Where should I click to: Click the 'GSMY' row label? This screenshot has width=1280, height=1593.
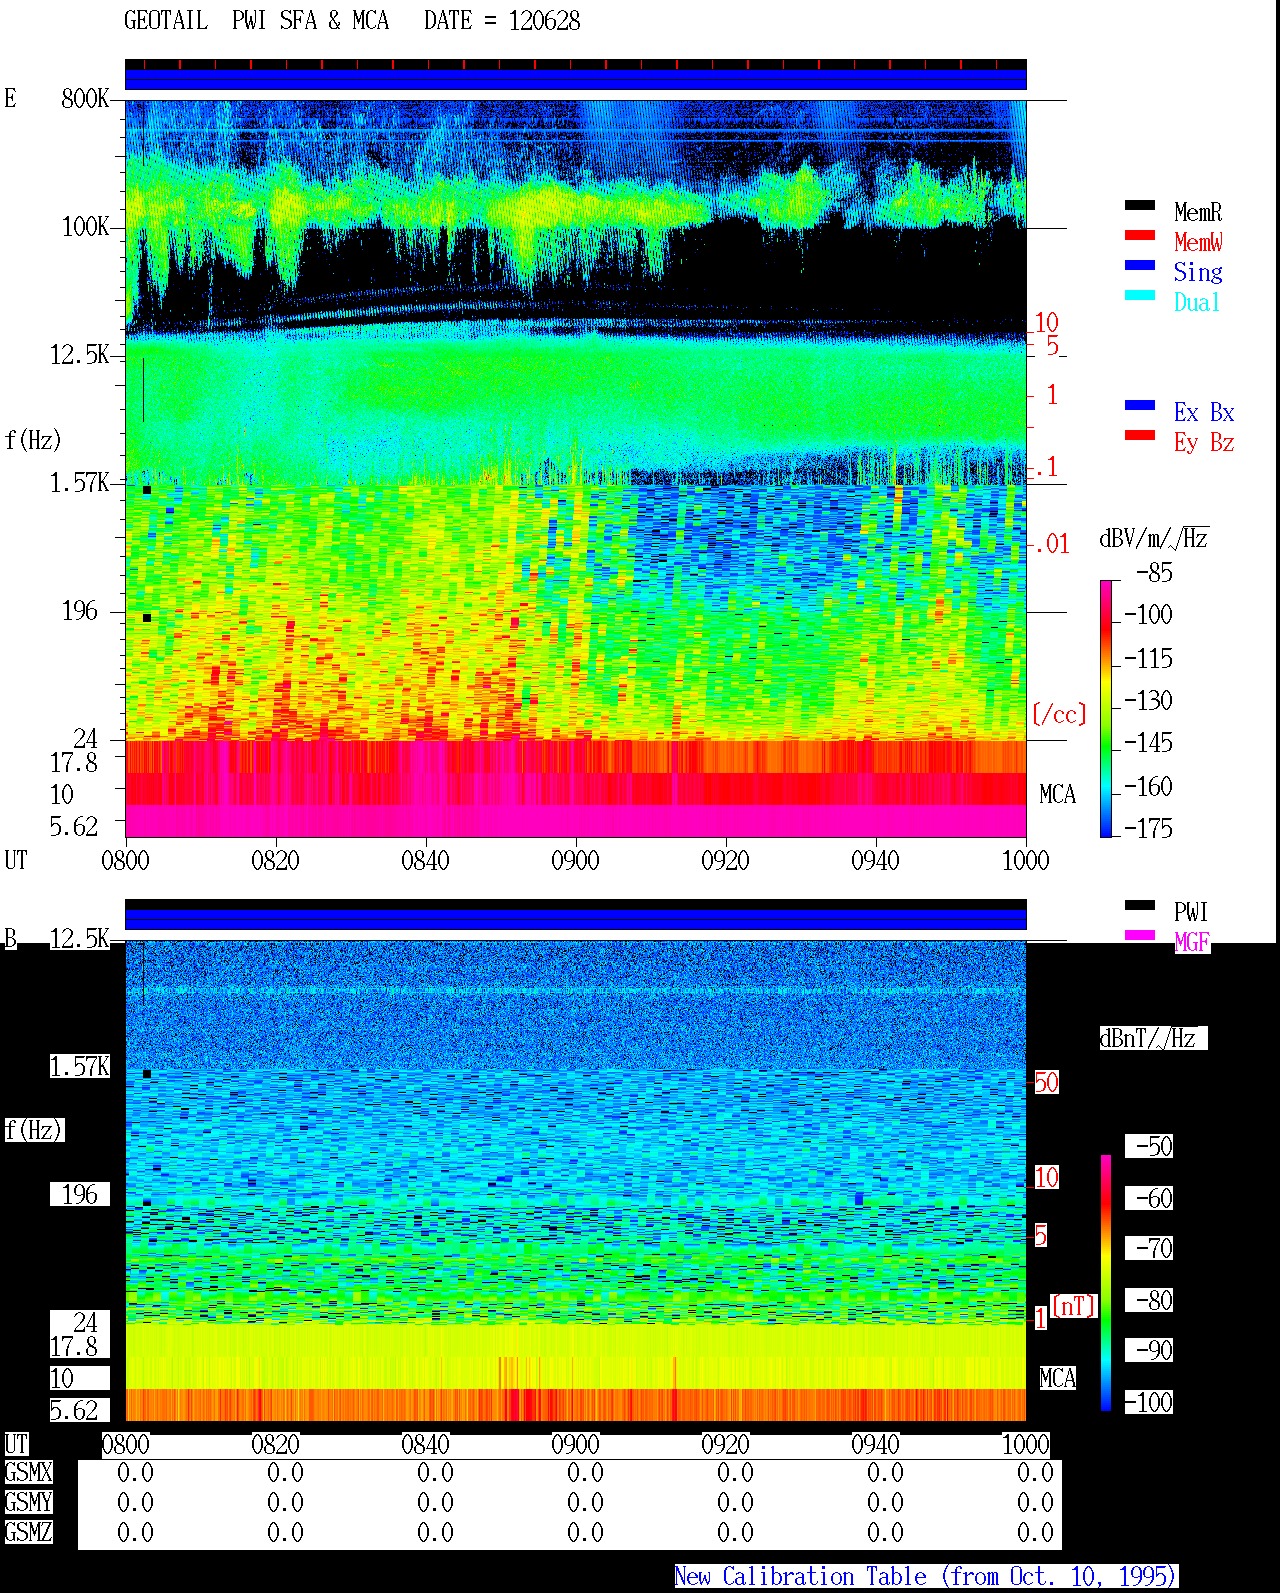pos(28,1503)
